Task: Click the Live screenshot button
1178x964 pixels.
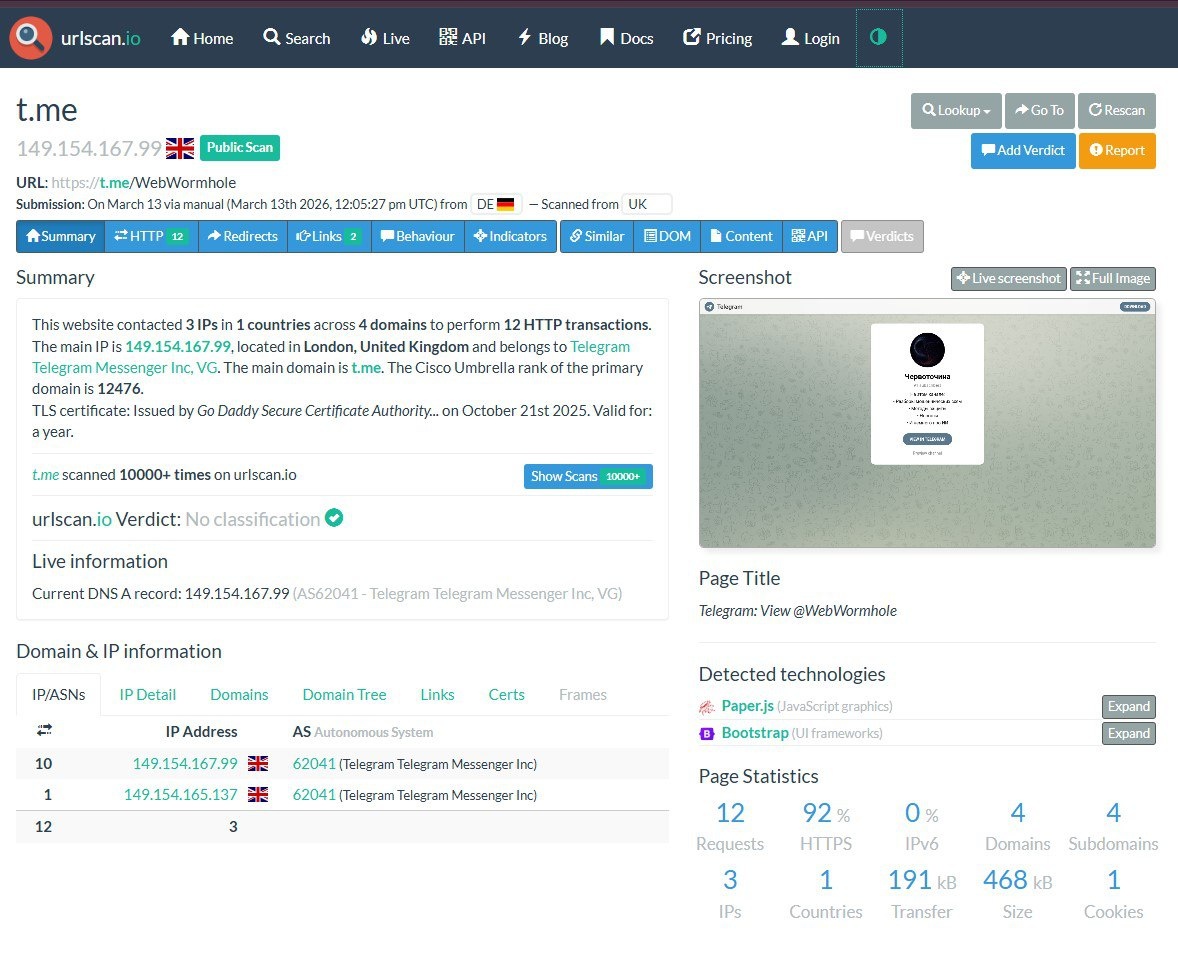Action: [1009, 279]
